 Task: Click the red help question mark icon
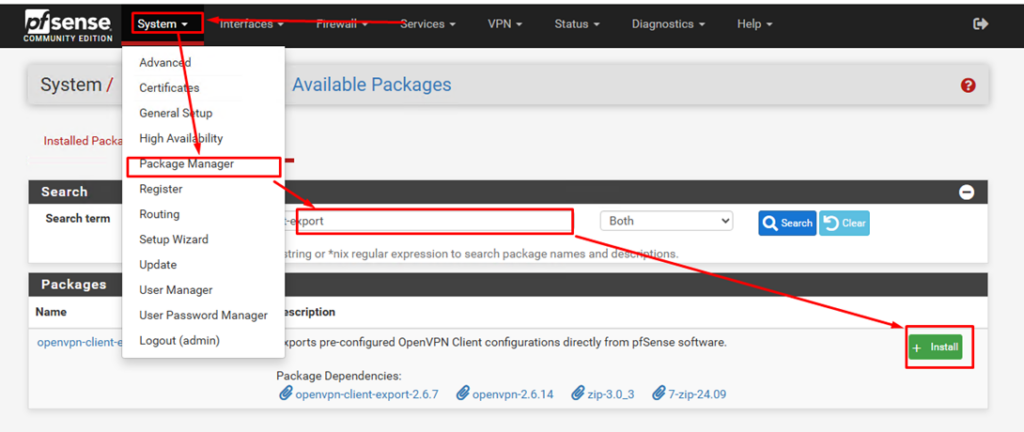pyautogui.click(x=967, y=86)
